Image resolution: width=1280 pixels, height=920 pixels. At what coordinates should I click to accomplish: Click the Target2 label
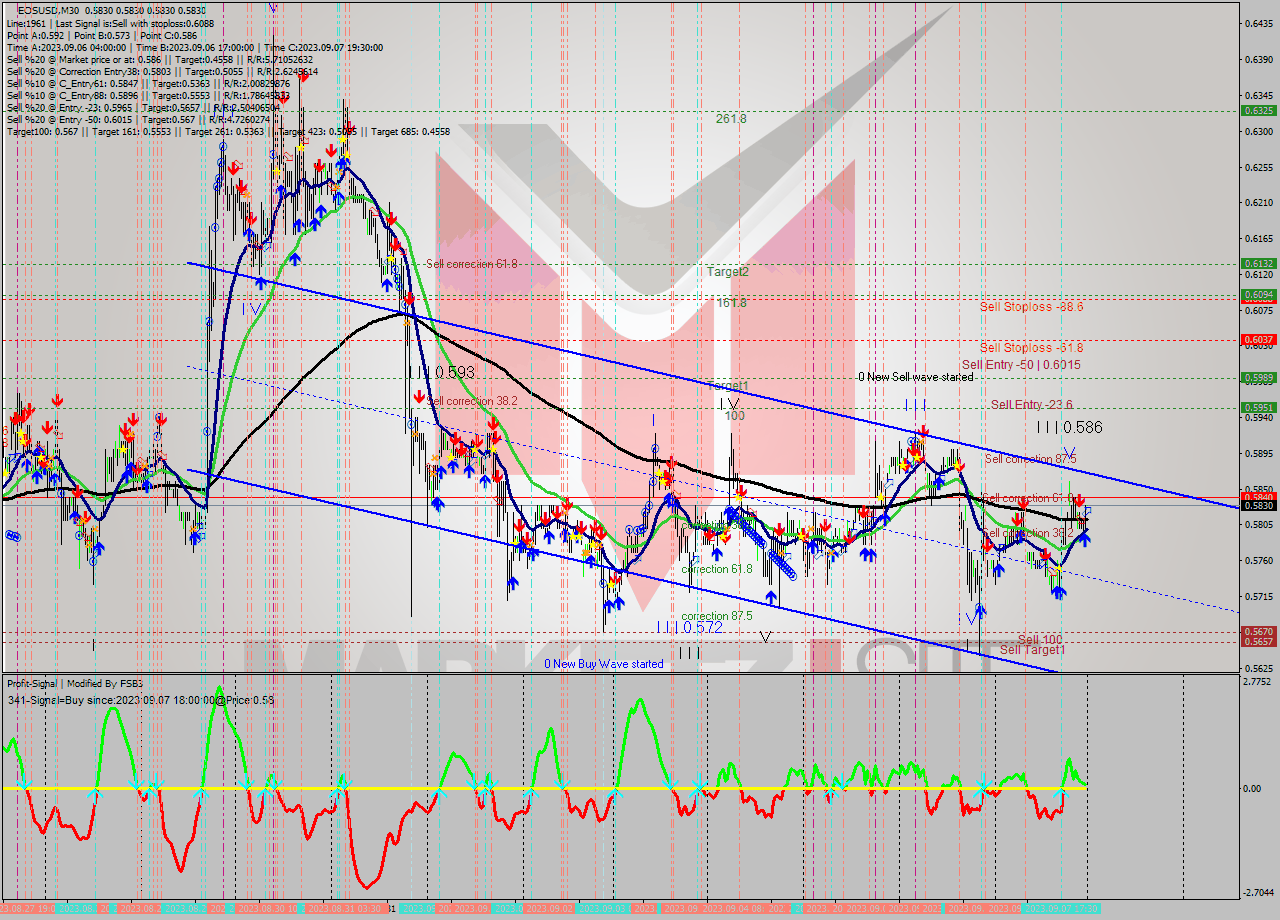(727, 271)
